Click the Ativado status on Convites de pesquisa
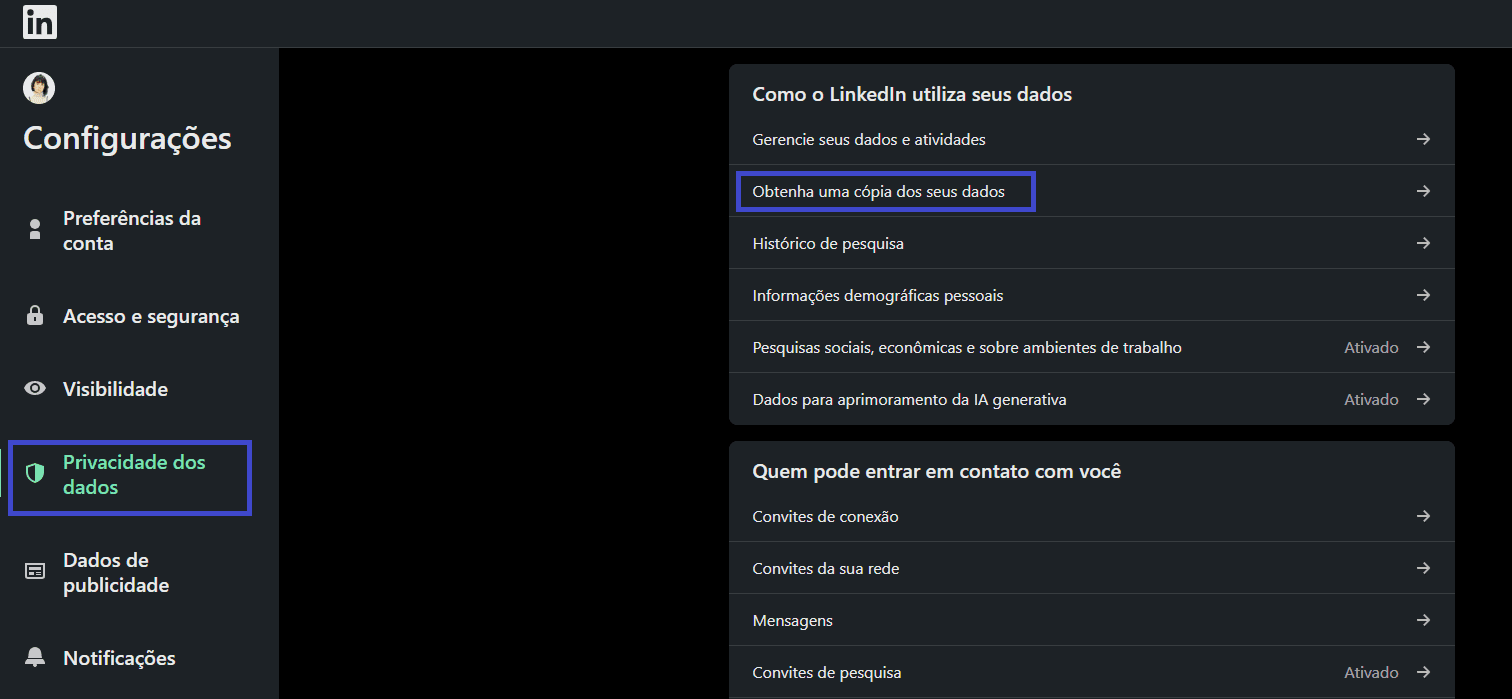Image resolution: width=1512 pixels, height=699 pixels. (1371, 672)
